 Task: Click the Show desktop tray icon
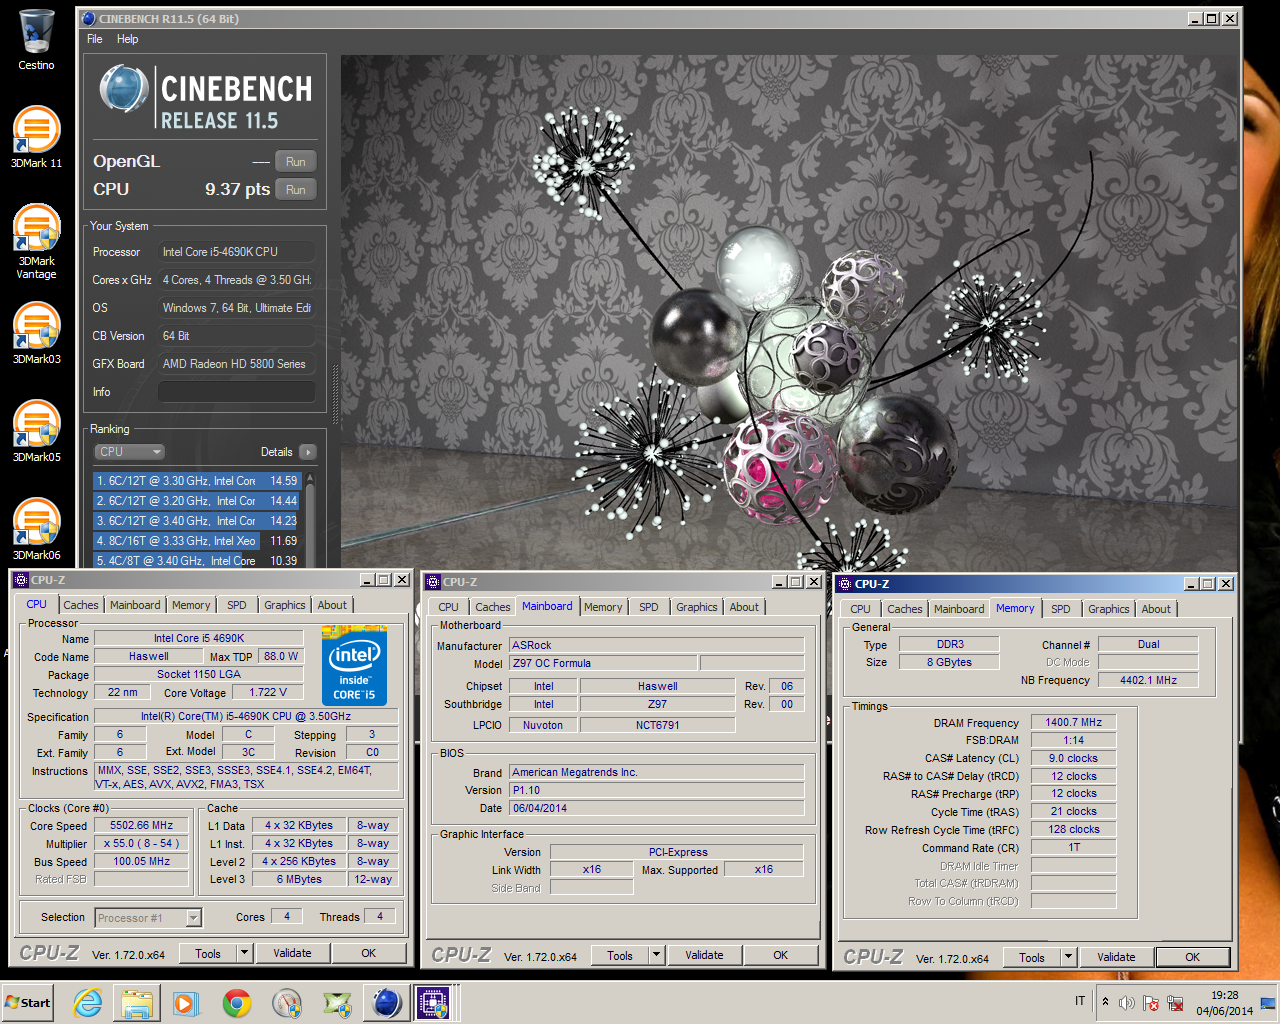point(1268,1003)
